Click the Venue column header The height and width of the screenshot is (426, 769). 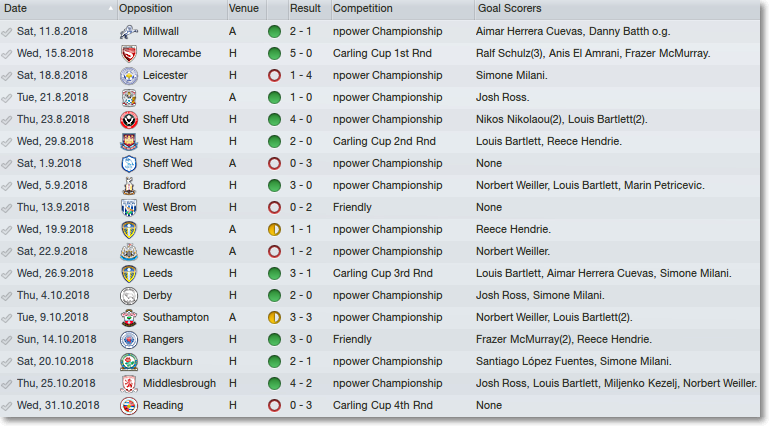coord(247,8)
